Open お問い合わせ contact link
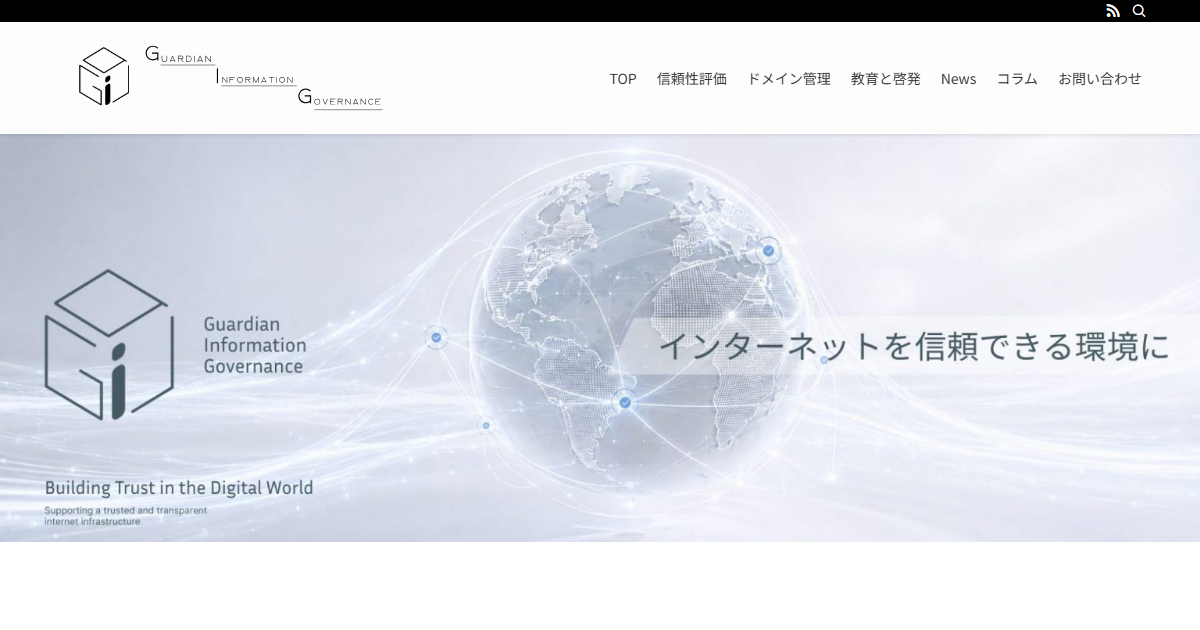The height and width of the screenshot is (630, 1200). click(1100, 78)
